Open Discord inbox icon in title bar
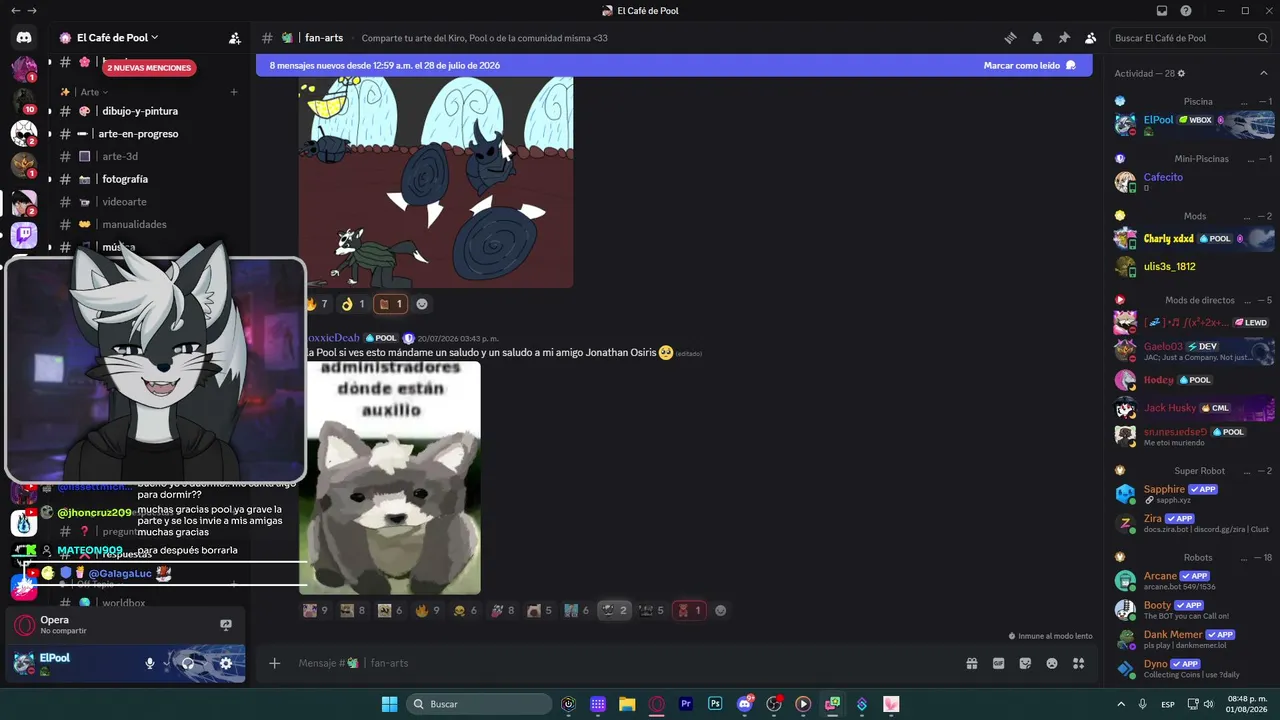 (x=1162, y=11)
